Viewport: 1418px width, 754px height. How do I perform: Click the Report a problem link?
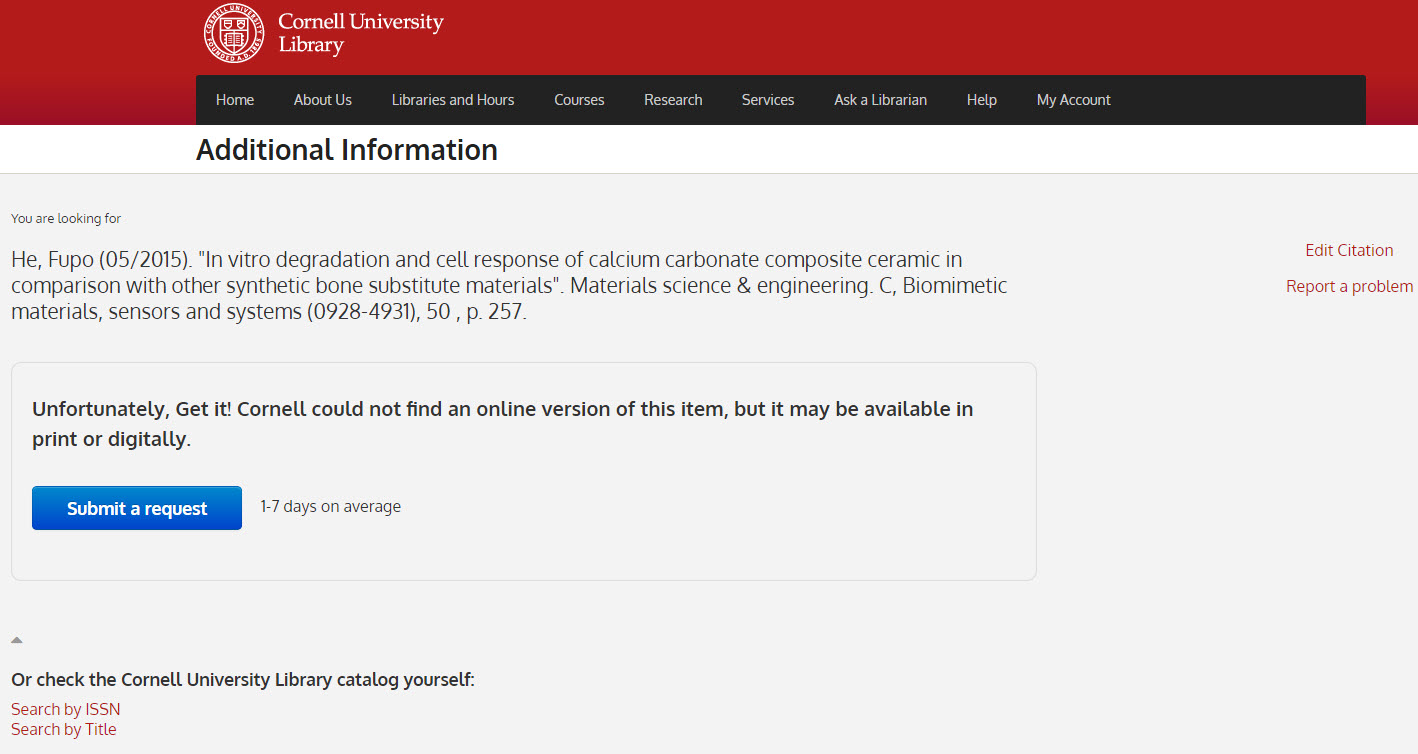point(1349,286)
